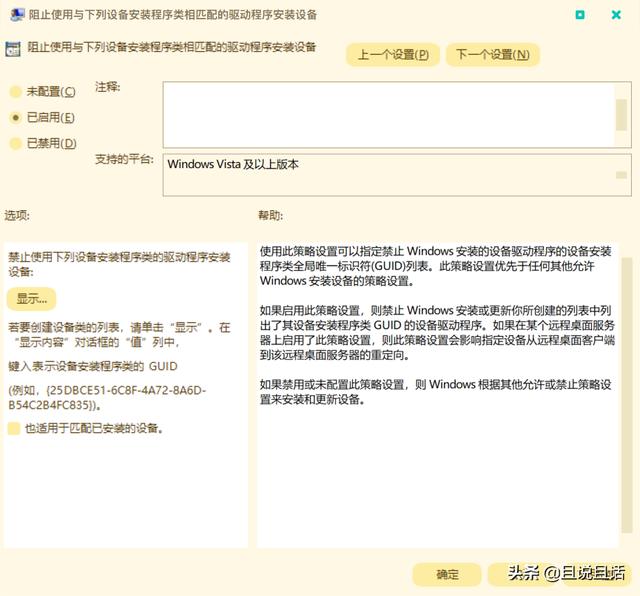This screenshot has width=640, height=596.
Task: Click the 若要创建设备类的列表 instruction text
Action: [x=119, y=334]
